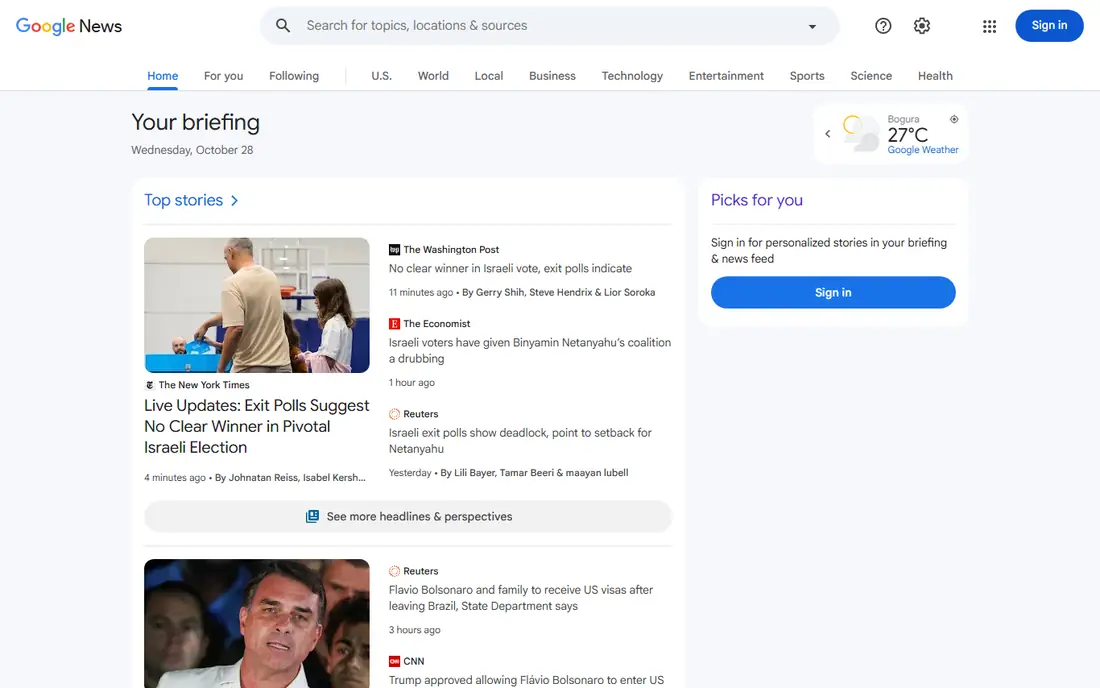Click the 'Bogura' location label
Screen dimensions: 1100x688
(x=903, y=119)
